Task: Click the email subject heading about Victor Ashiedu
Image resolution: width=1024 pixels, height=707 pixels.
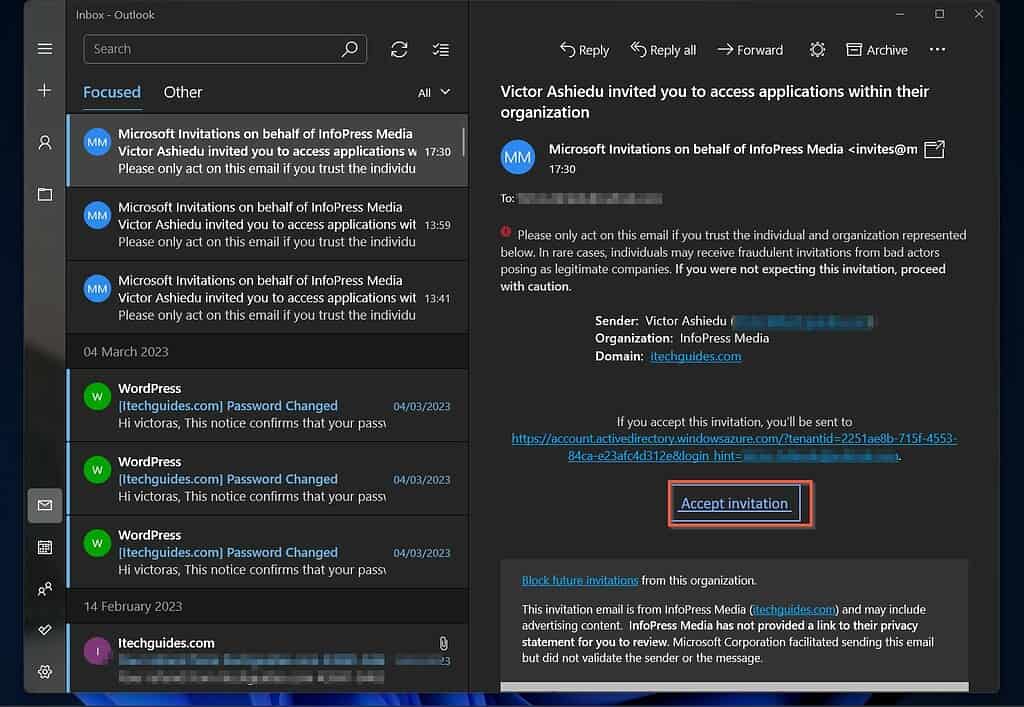Action: (x=714, y=102)
